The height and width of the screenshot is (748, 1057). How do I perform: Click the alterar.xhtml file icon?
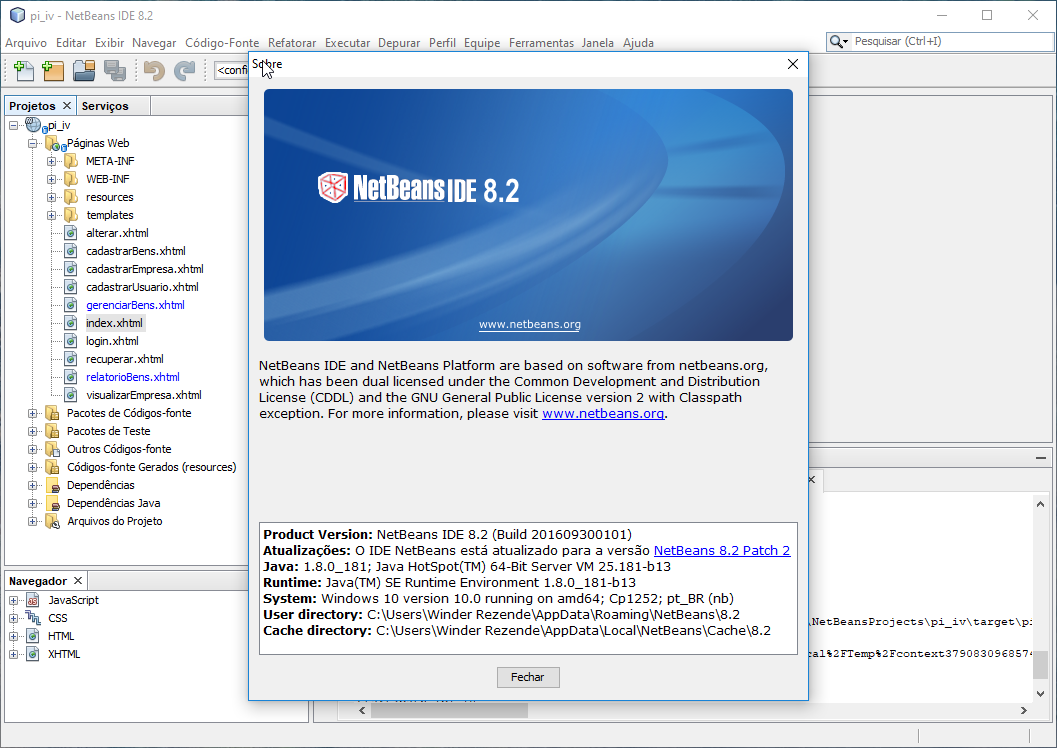pos(71,233)
